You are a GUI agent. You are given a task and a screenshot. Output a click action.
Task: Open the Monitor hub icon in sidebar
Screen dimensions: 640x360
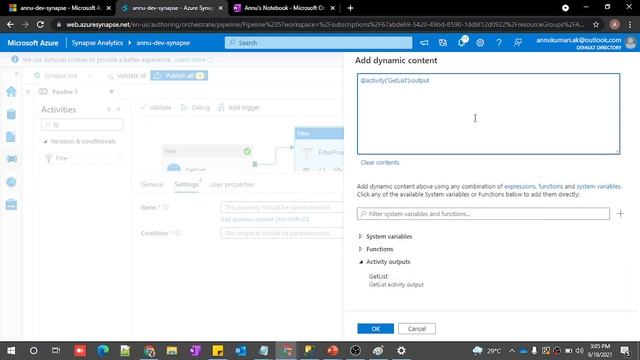click(x=11, y=182)
